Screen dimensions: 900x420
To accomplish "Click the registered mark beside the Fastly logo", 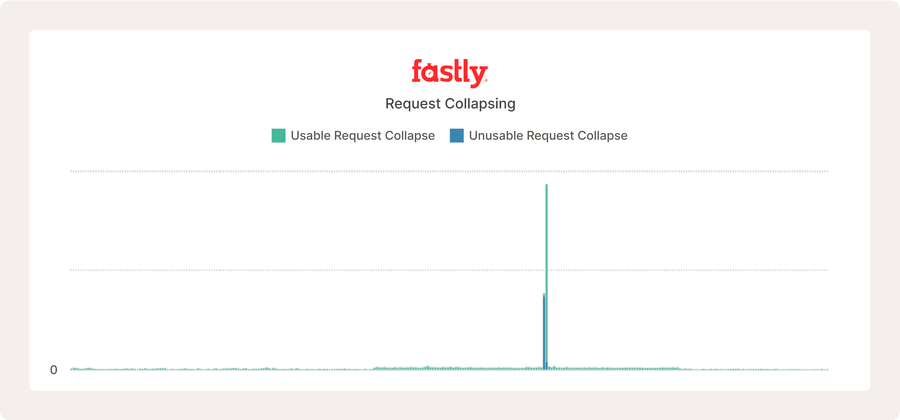I will point(487,81).
